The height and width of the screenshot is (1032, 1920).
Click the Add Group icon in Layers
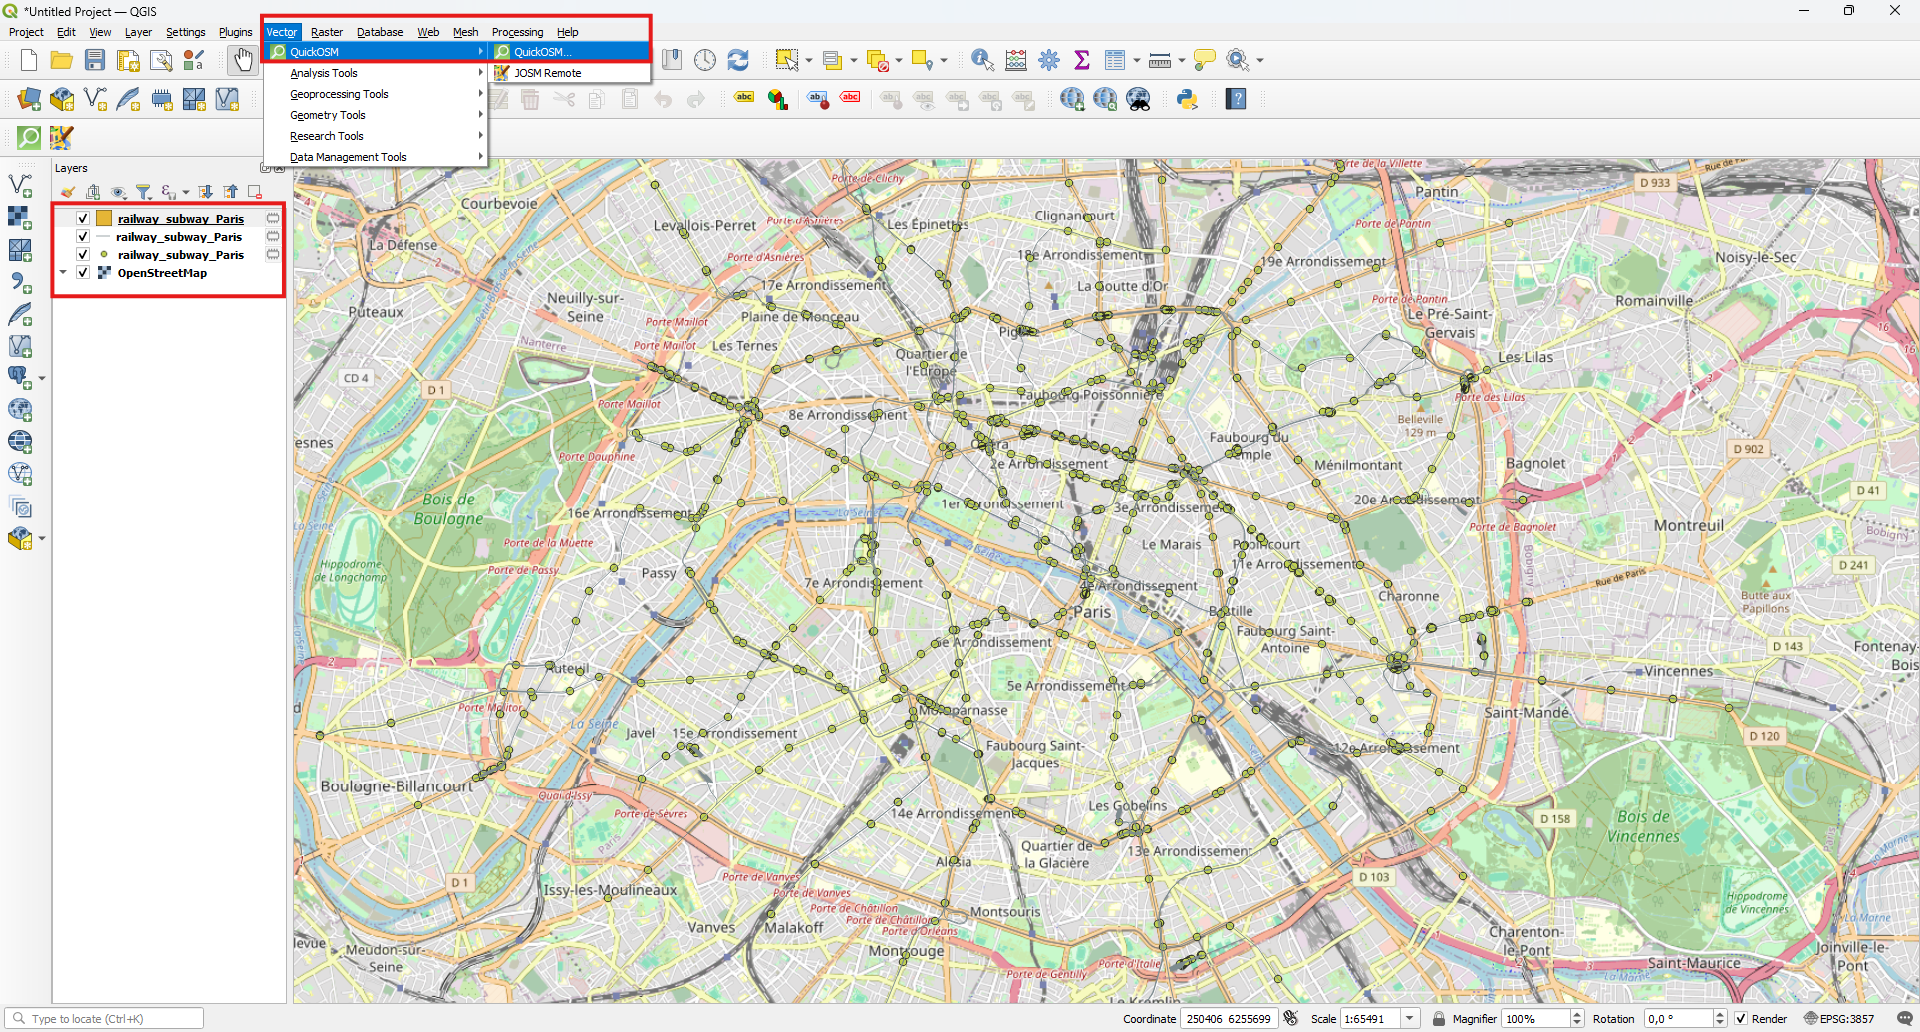[93, 192]
